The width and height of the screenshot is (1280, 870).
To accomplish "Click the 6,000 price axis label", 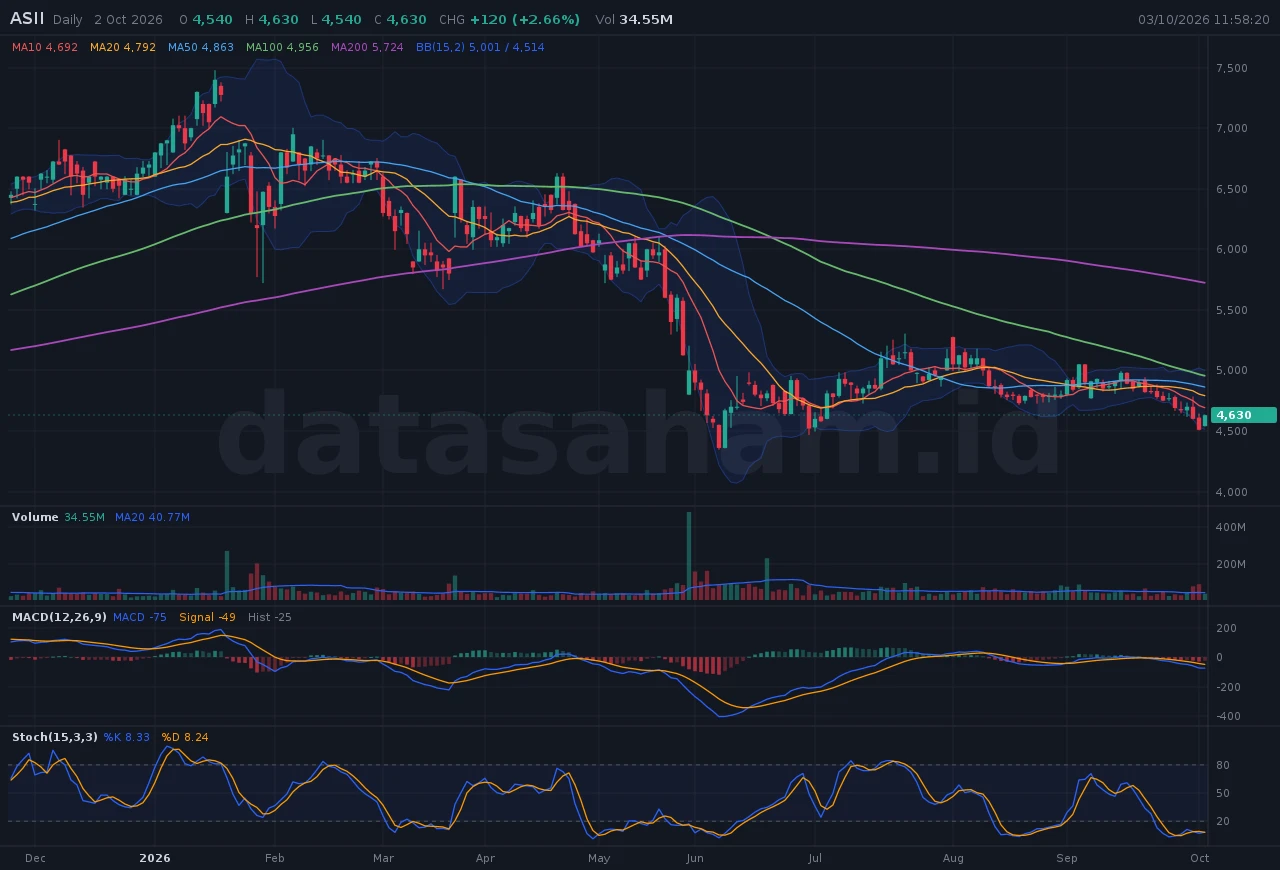I will point(1231,249).
